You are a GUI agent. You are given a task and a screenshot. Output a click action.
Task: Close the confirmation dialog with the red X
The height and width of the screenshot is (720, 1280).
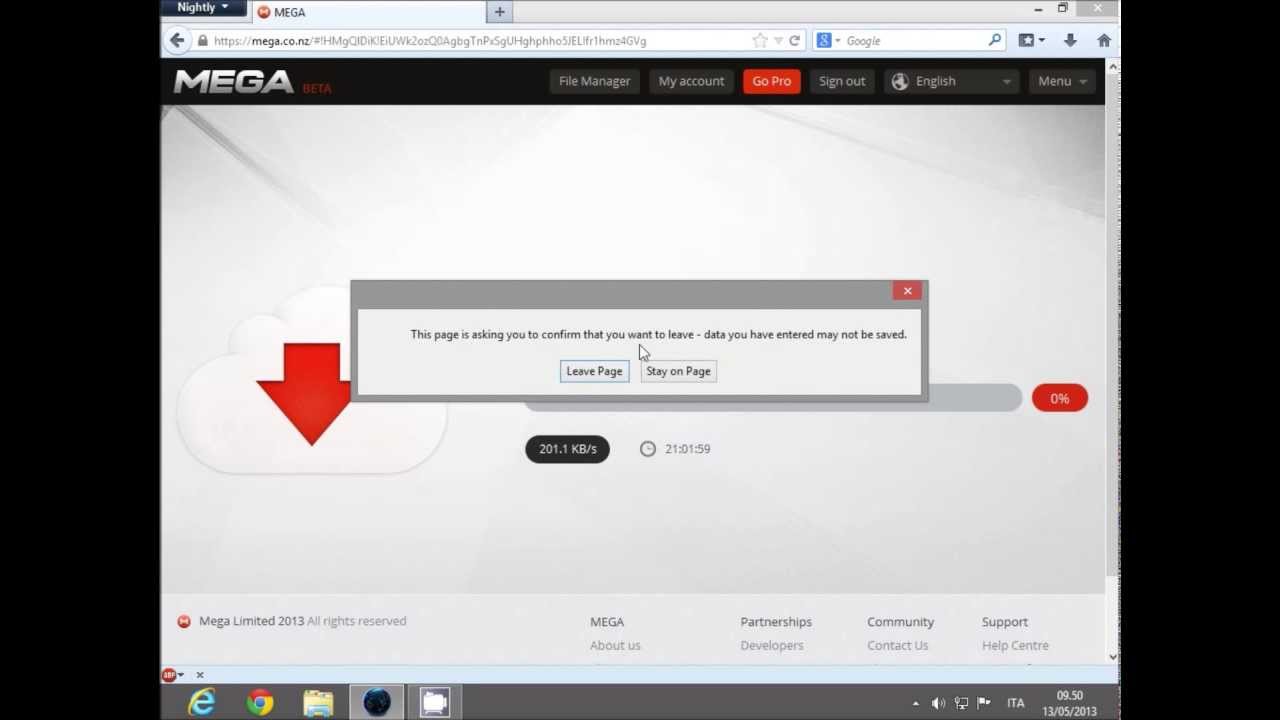tap(907, 291)
